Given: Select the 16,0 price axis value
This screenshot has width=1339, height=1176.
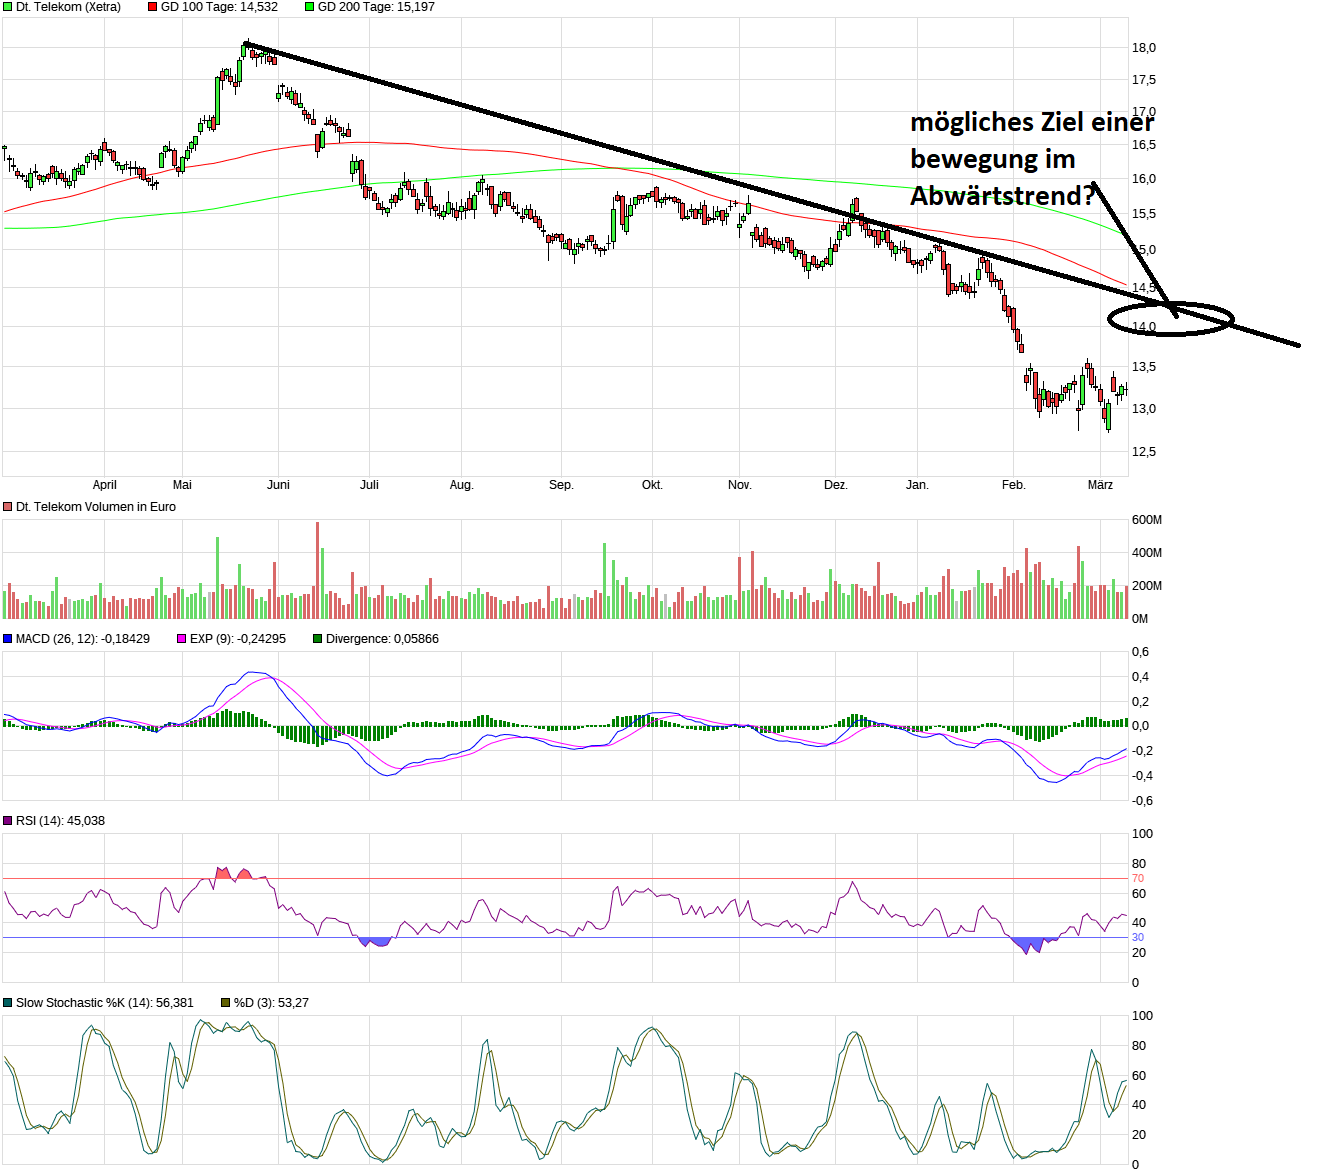Looking at the screenshot, I should 1144,179.
